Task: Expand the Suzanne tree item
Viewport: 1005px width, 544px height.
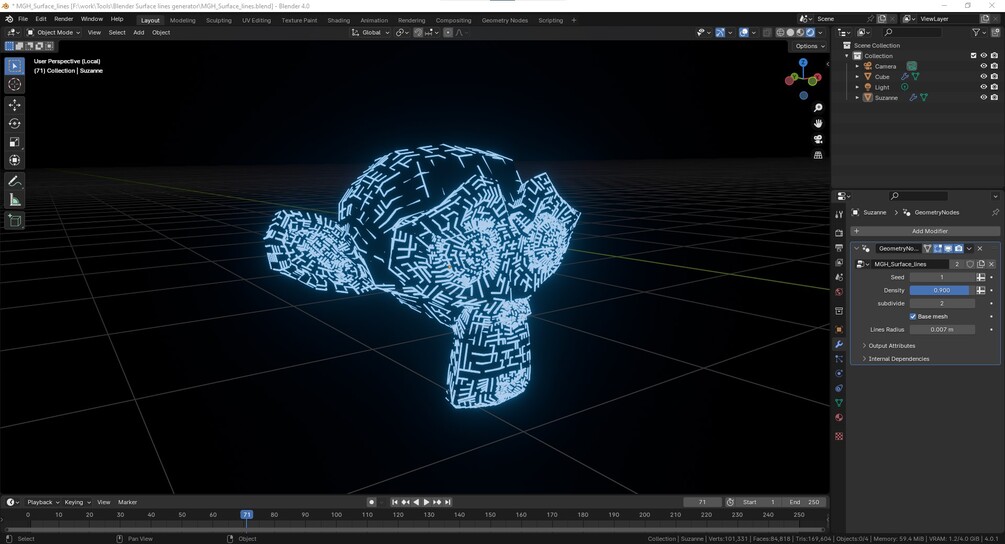Action: point(857,97)
